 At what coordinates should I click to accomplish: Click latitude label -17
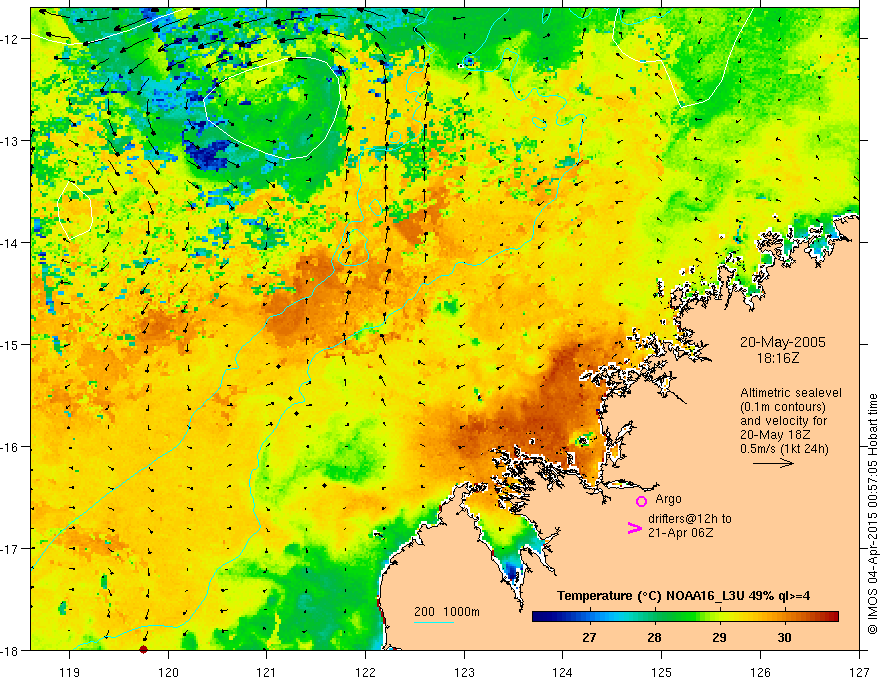(11, 548)
